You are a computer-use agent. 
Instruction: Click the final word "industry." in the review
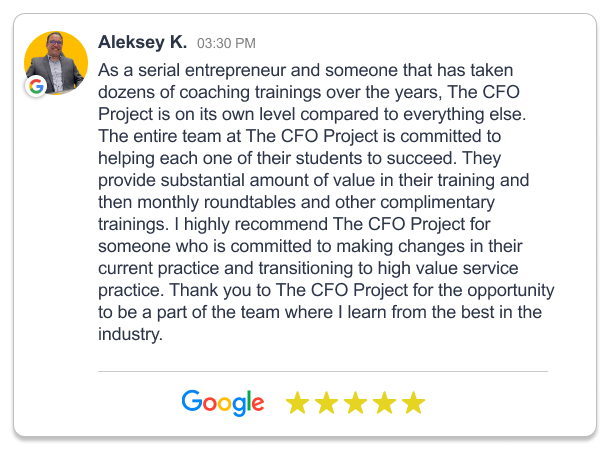click(130, 334)
